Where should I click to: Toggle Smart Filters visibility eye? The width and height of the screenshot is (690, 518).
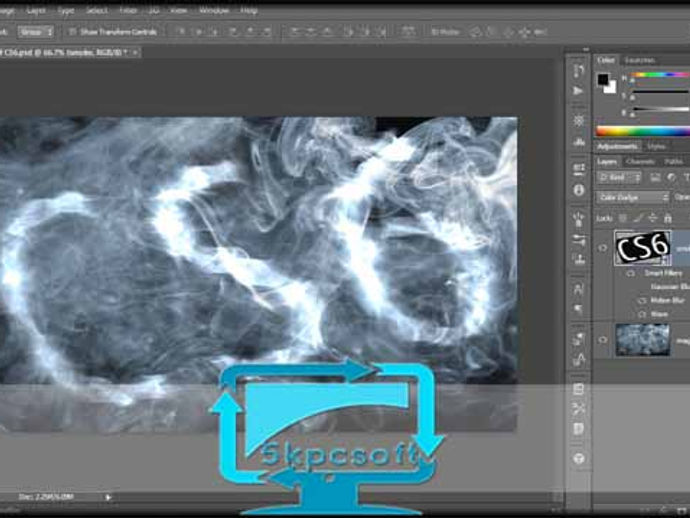[x=631, y=273]
